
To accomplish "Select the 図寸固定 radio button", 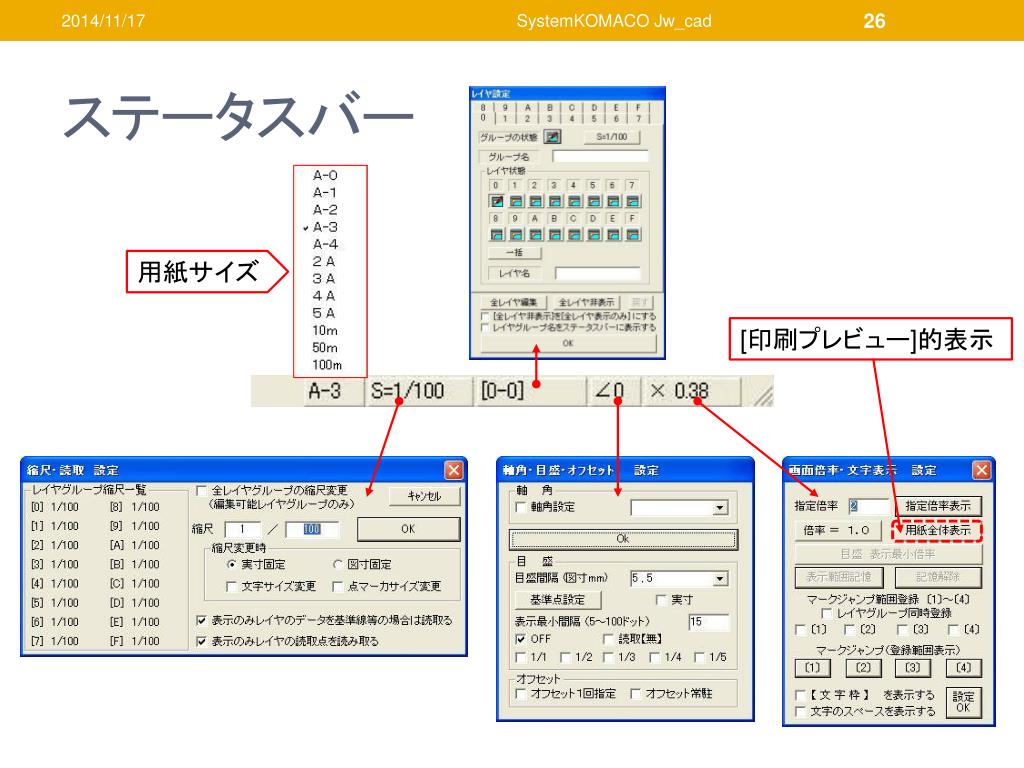I will 338,565.
